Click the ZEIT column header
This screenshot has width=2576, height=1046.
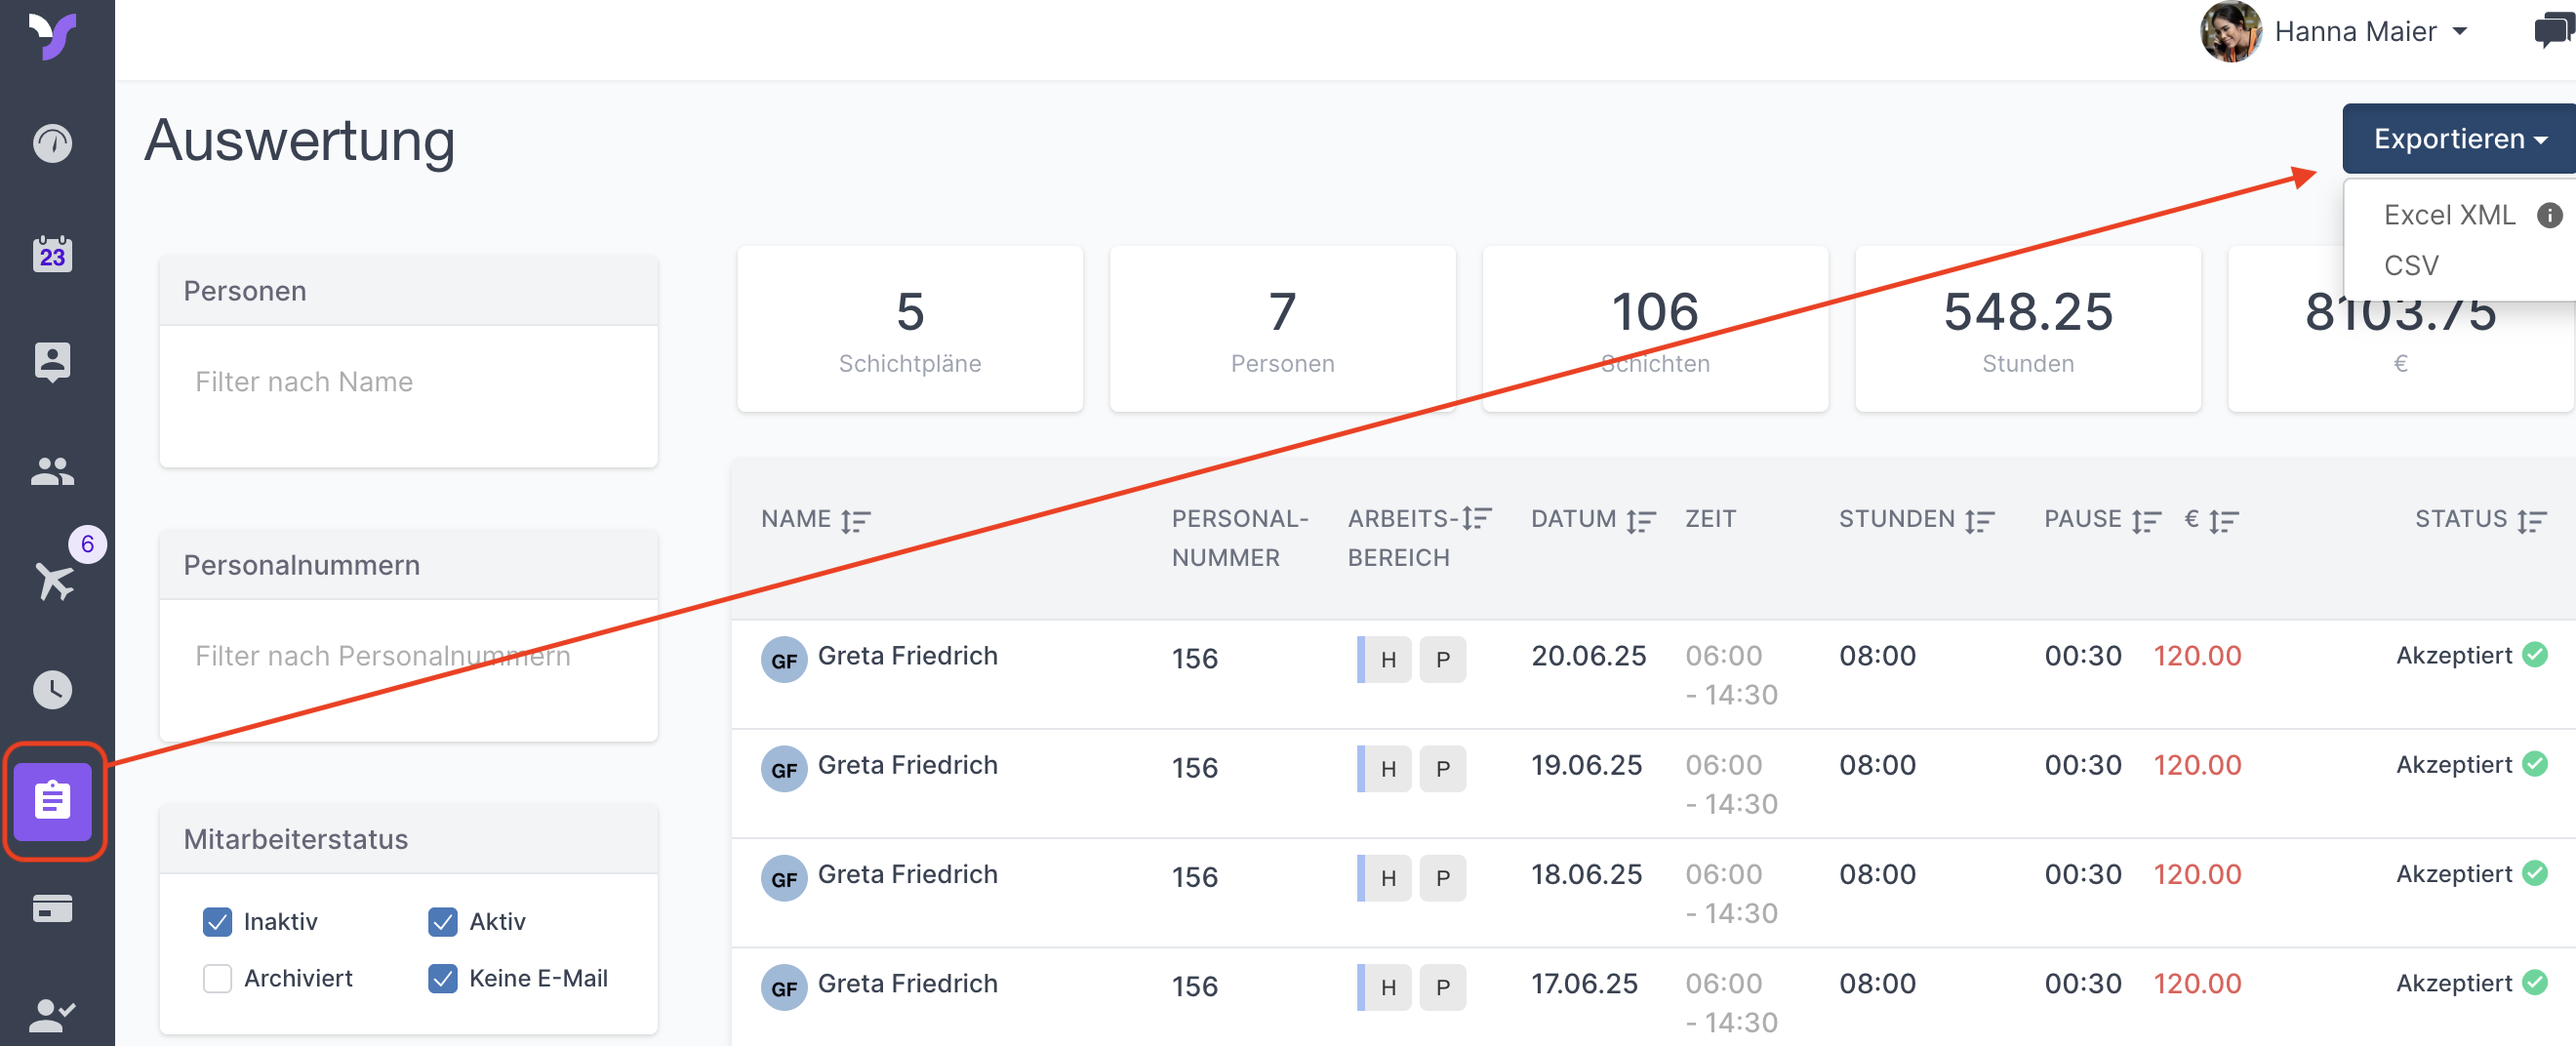coord(1710,519)
